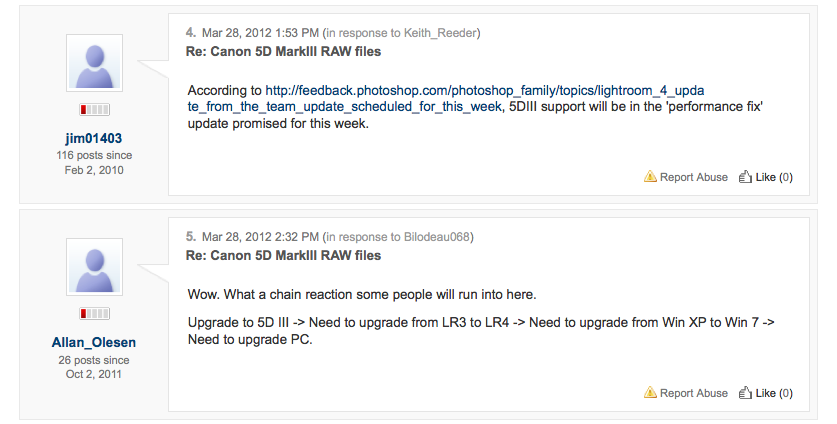
Task: Click post 5 title 'Re: Canon 5D MarkIII RAW files'
Action: click(283, 256)
